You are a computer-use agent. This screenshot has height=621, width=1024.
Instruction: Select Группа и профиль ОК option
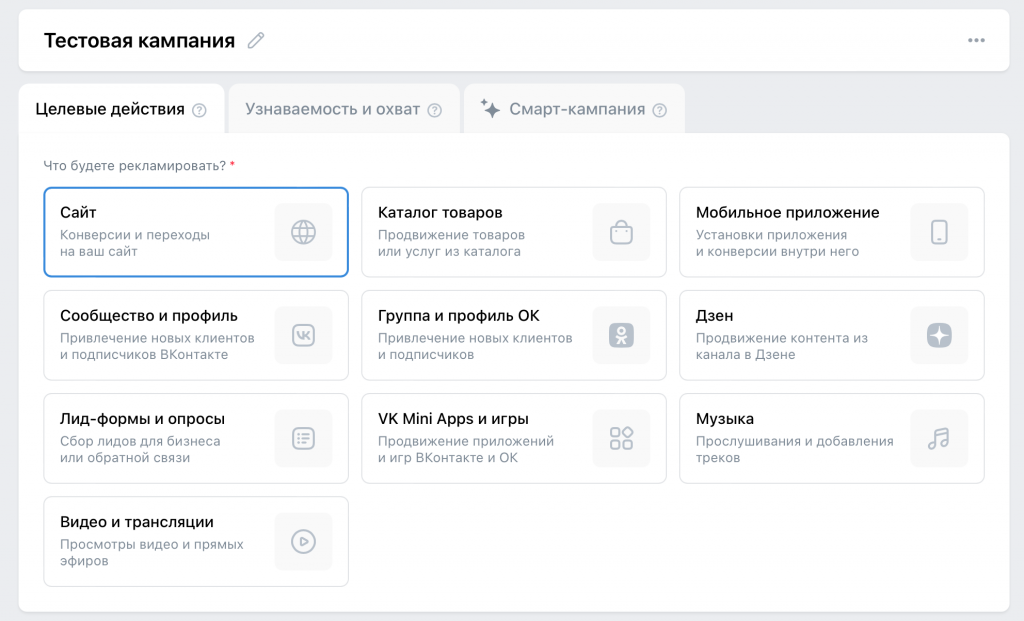[514, 336]
